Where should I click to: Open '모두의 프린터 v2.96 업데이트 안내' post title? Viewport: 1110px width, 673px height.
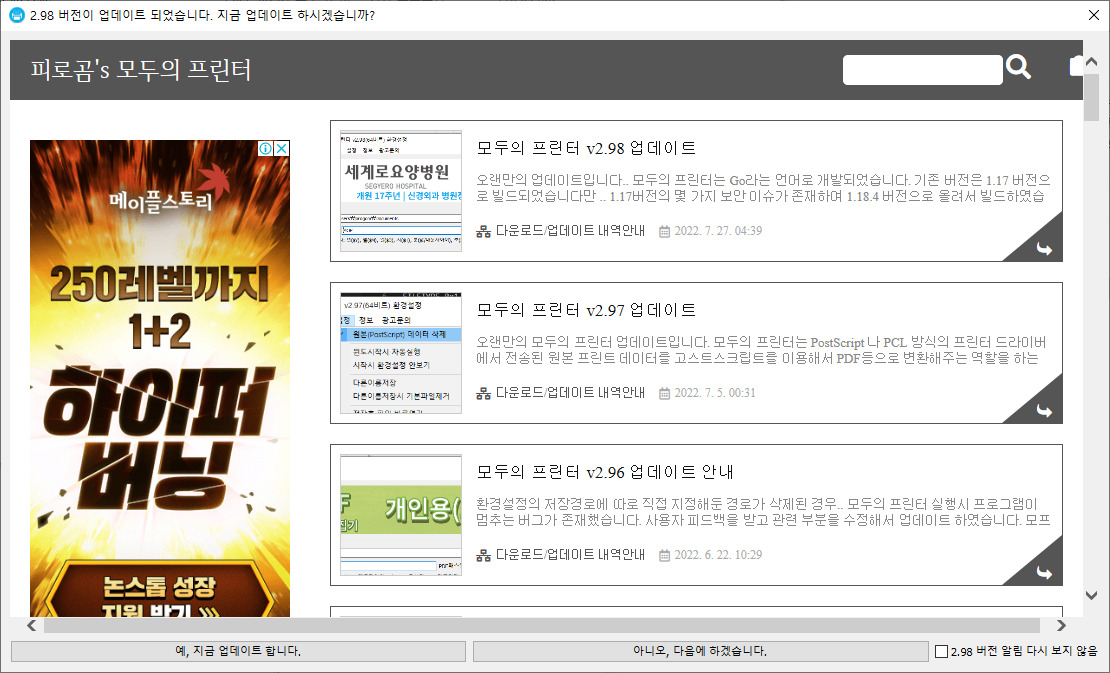pos(605,472)
